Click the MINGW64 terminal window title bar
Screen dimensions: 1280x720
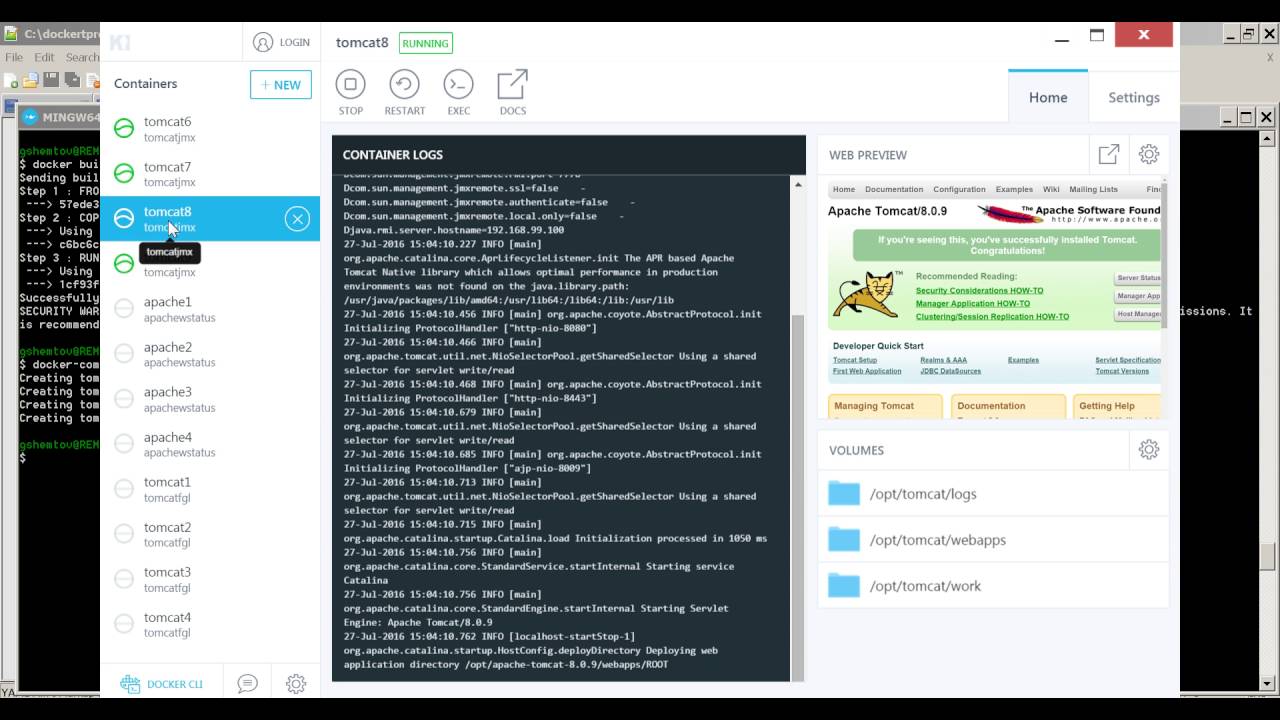[x=60, y=117]
